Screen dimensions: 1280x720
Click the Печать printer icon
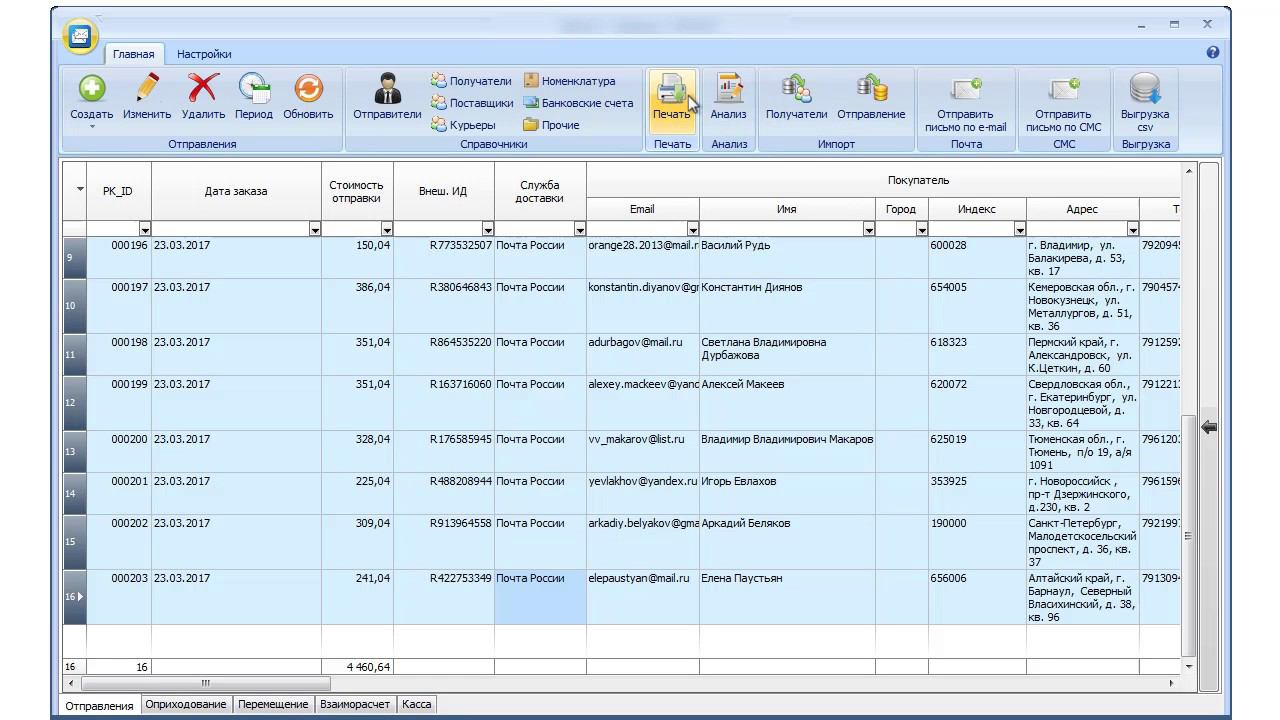tap(671, 90)
